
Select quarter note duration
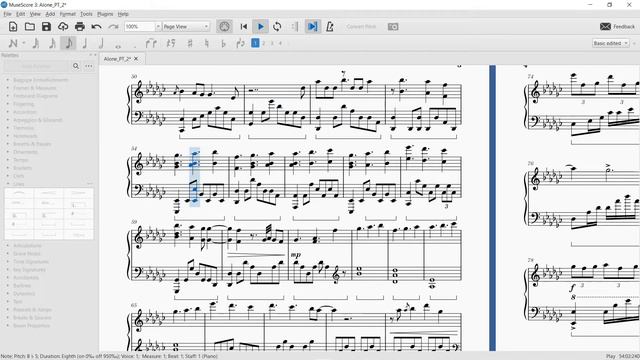[85, 43]
